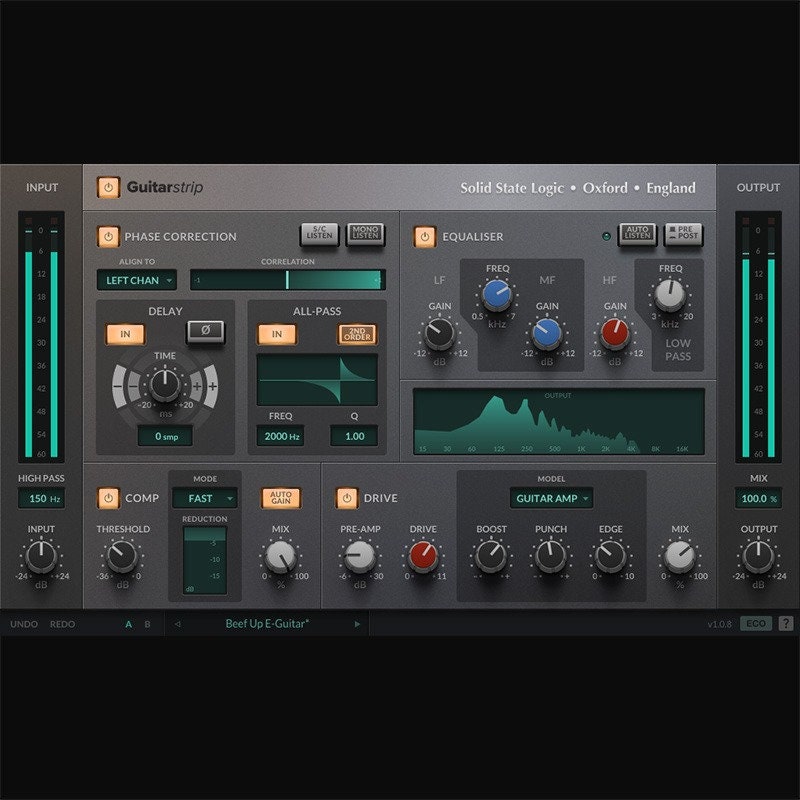Click the Output spectrum analyser display
Viewport: 800px width, 800px height.
pyautogui.click(x=559, y=421)
